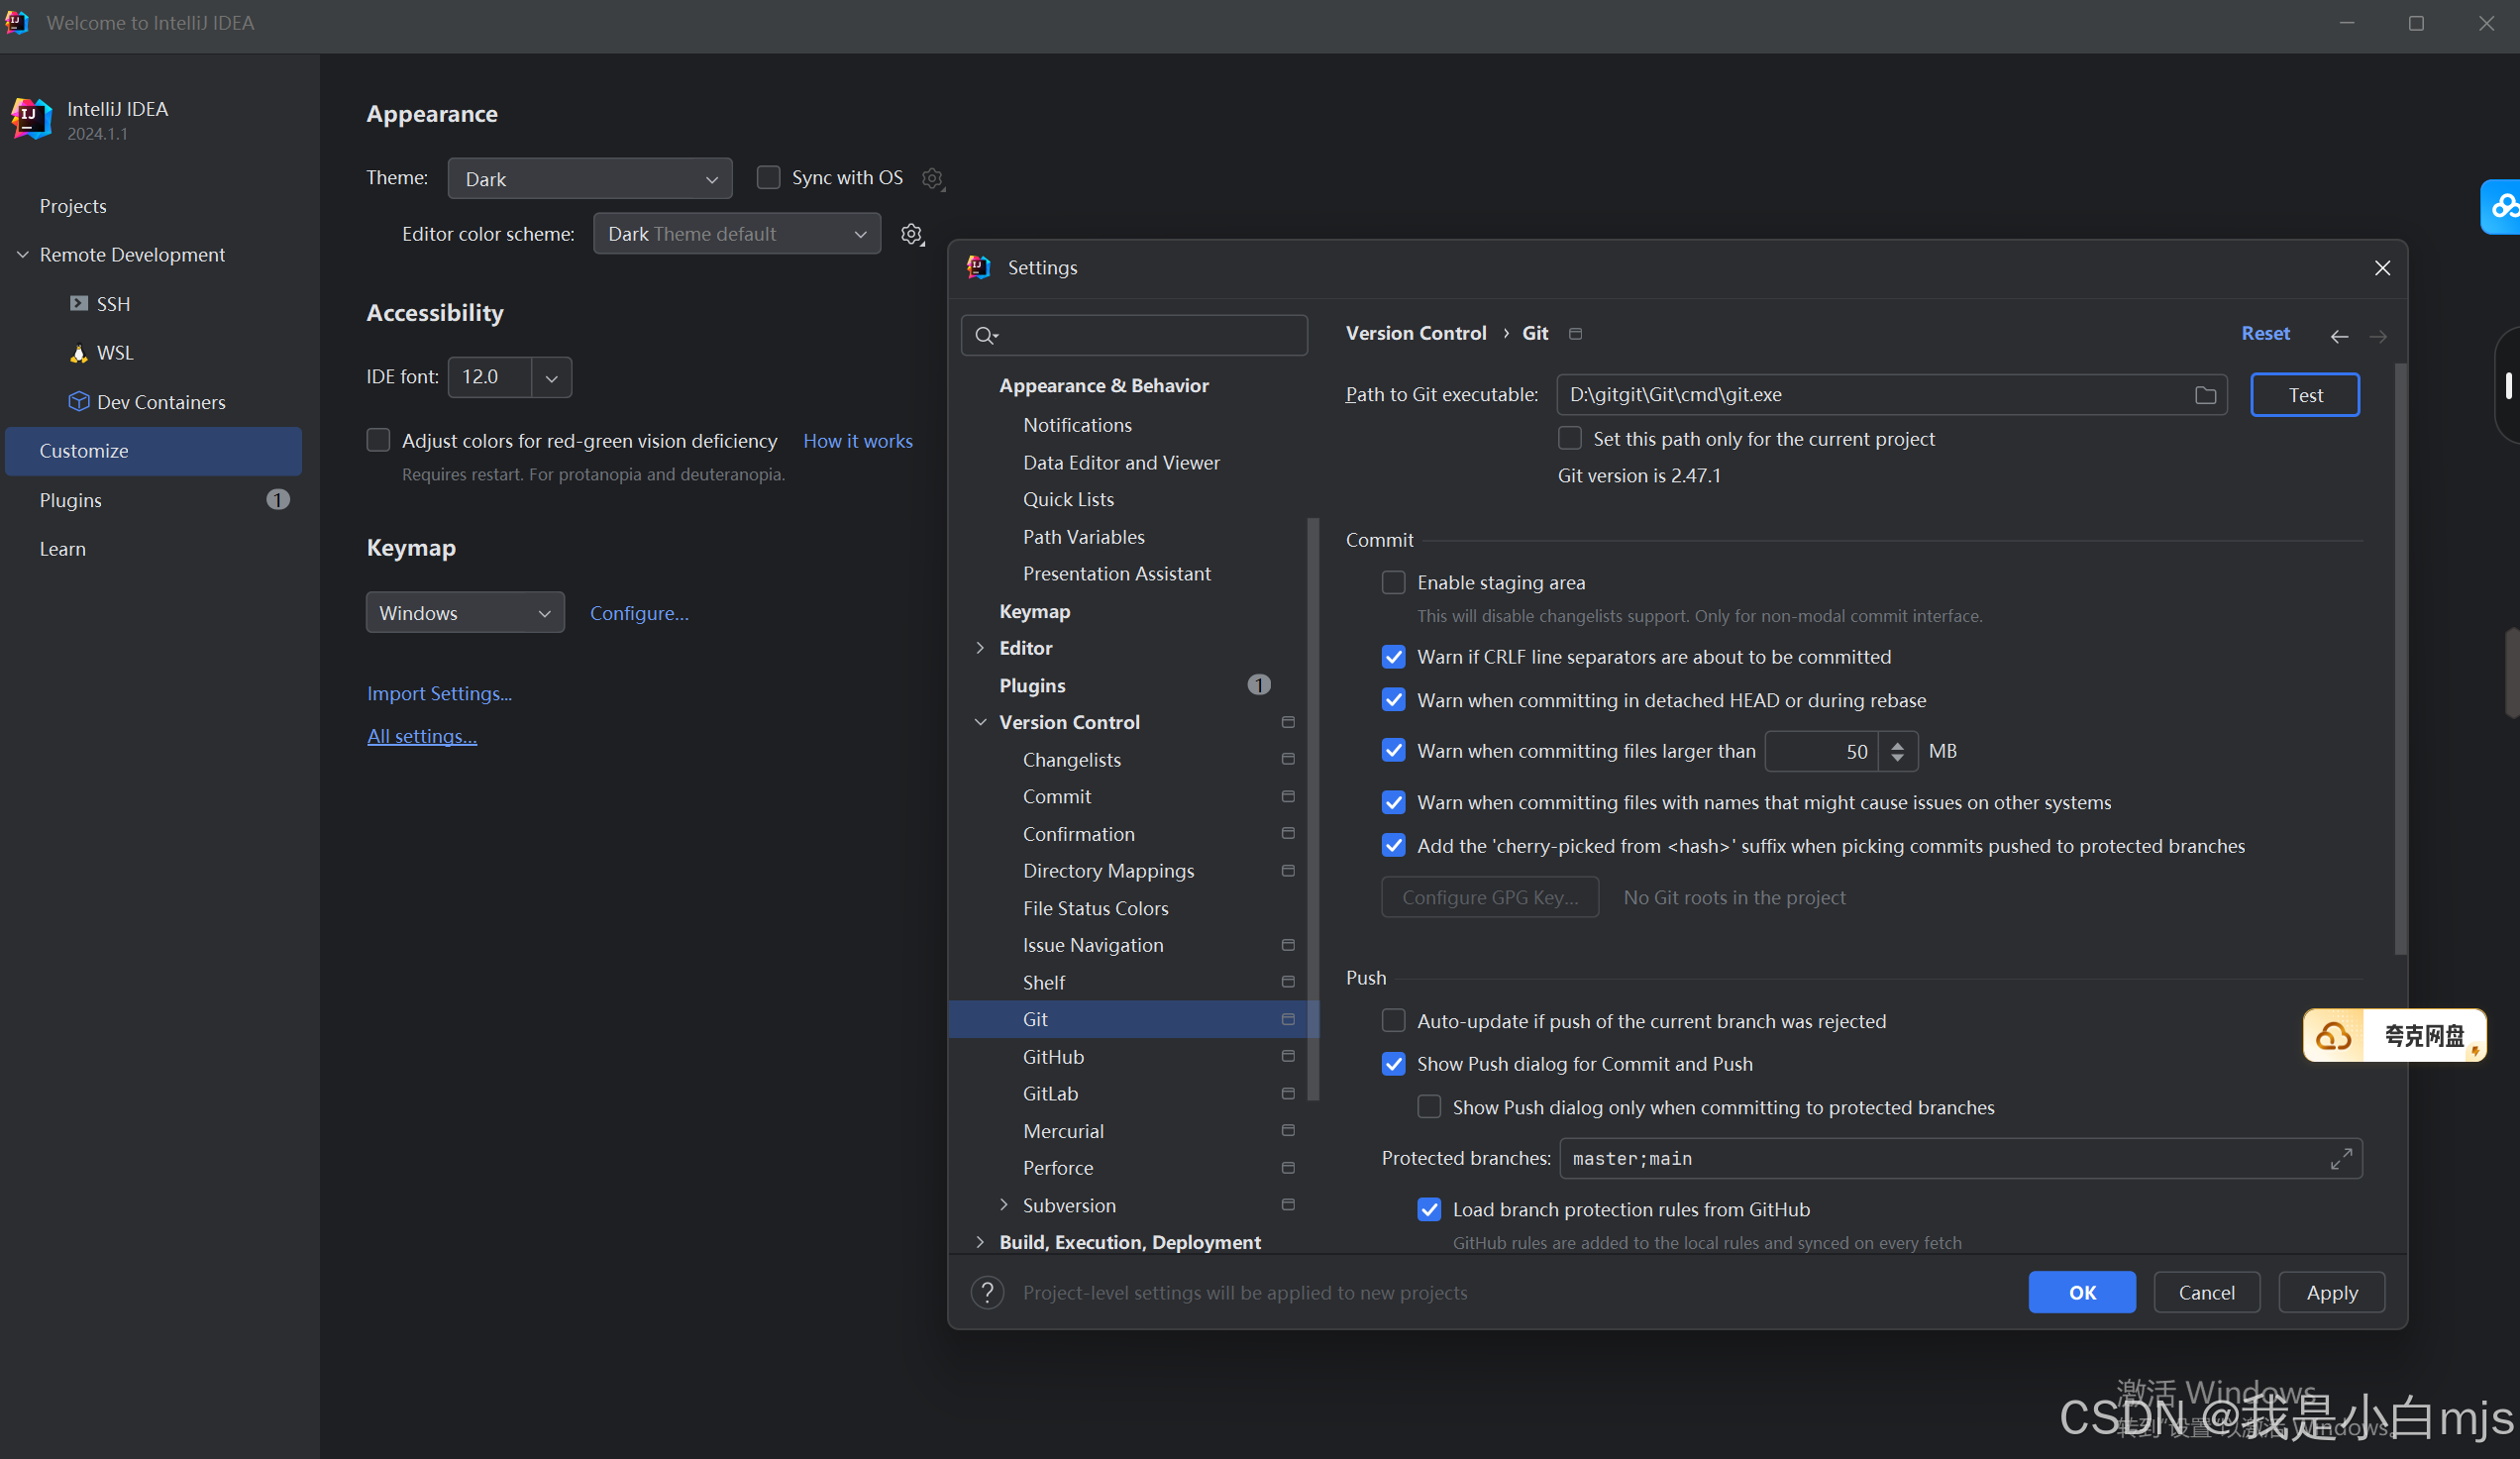Click the back arrow in Settings header
Image resolution: width=2520 pixels, height=1459 pixels.
[x=2339, y=336]
